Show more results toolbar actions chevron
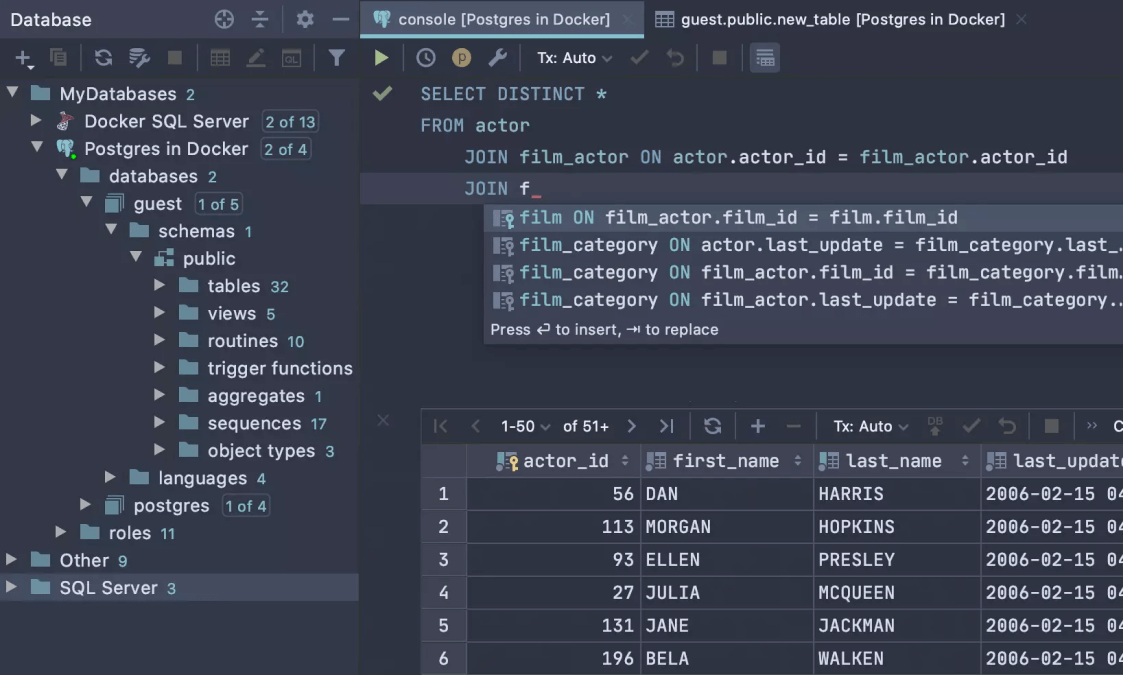The height and width of the screenshot is (675, 1123). [x=1091, y=426]
